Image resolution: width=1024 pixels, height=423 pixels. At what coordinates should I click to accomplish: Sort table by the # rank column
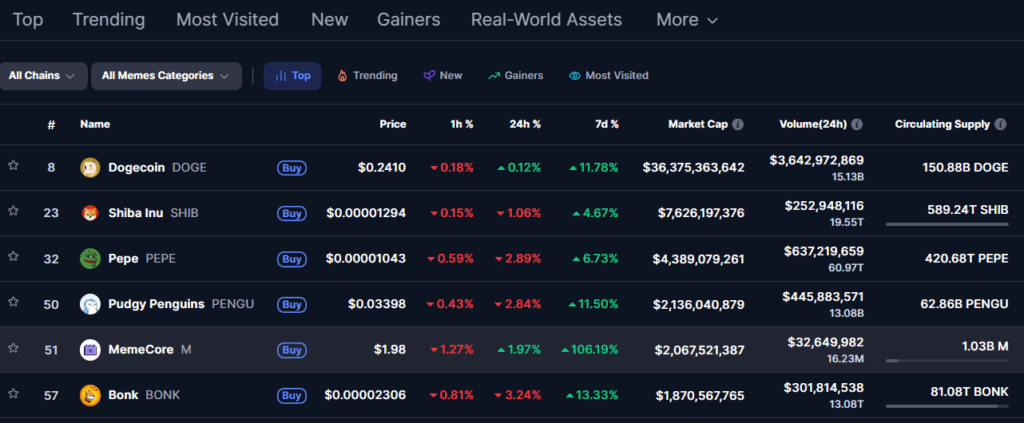click(51, 125)
